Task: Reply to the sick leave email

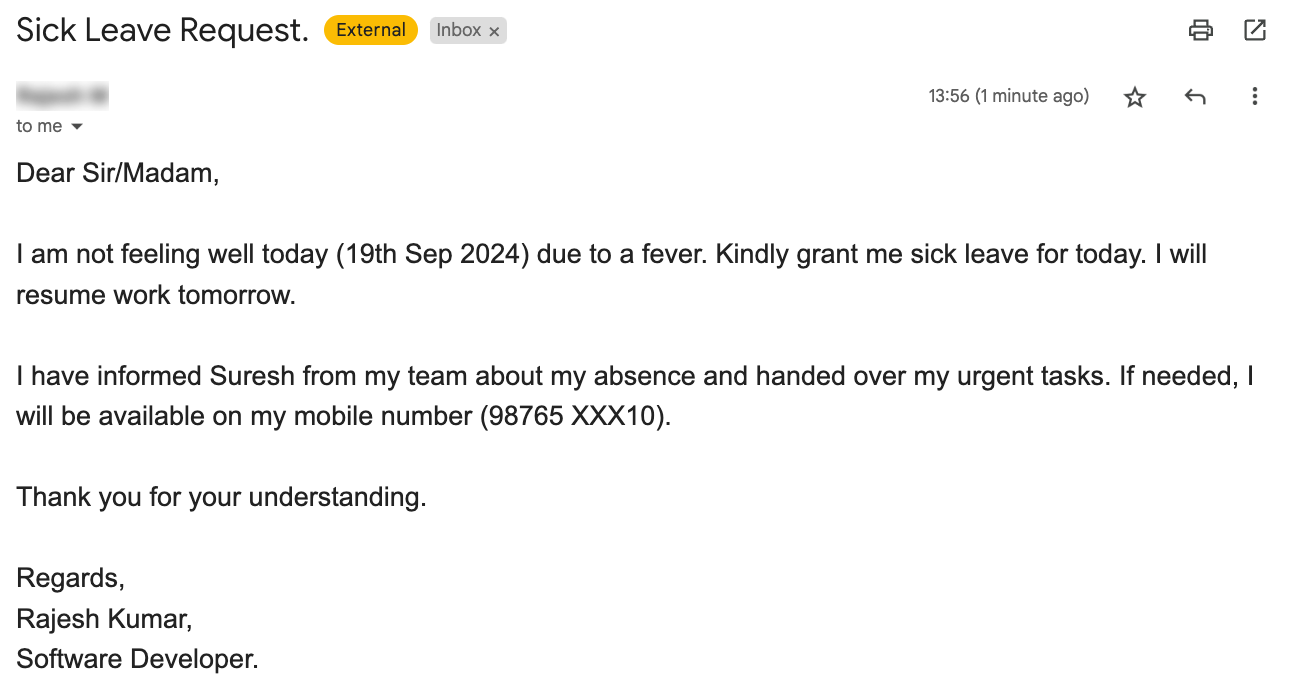Action: coord(1195,96)
